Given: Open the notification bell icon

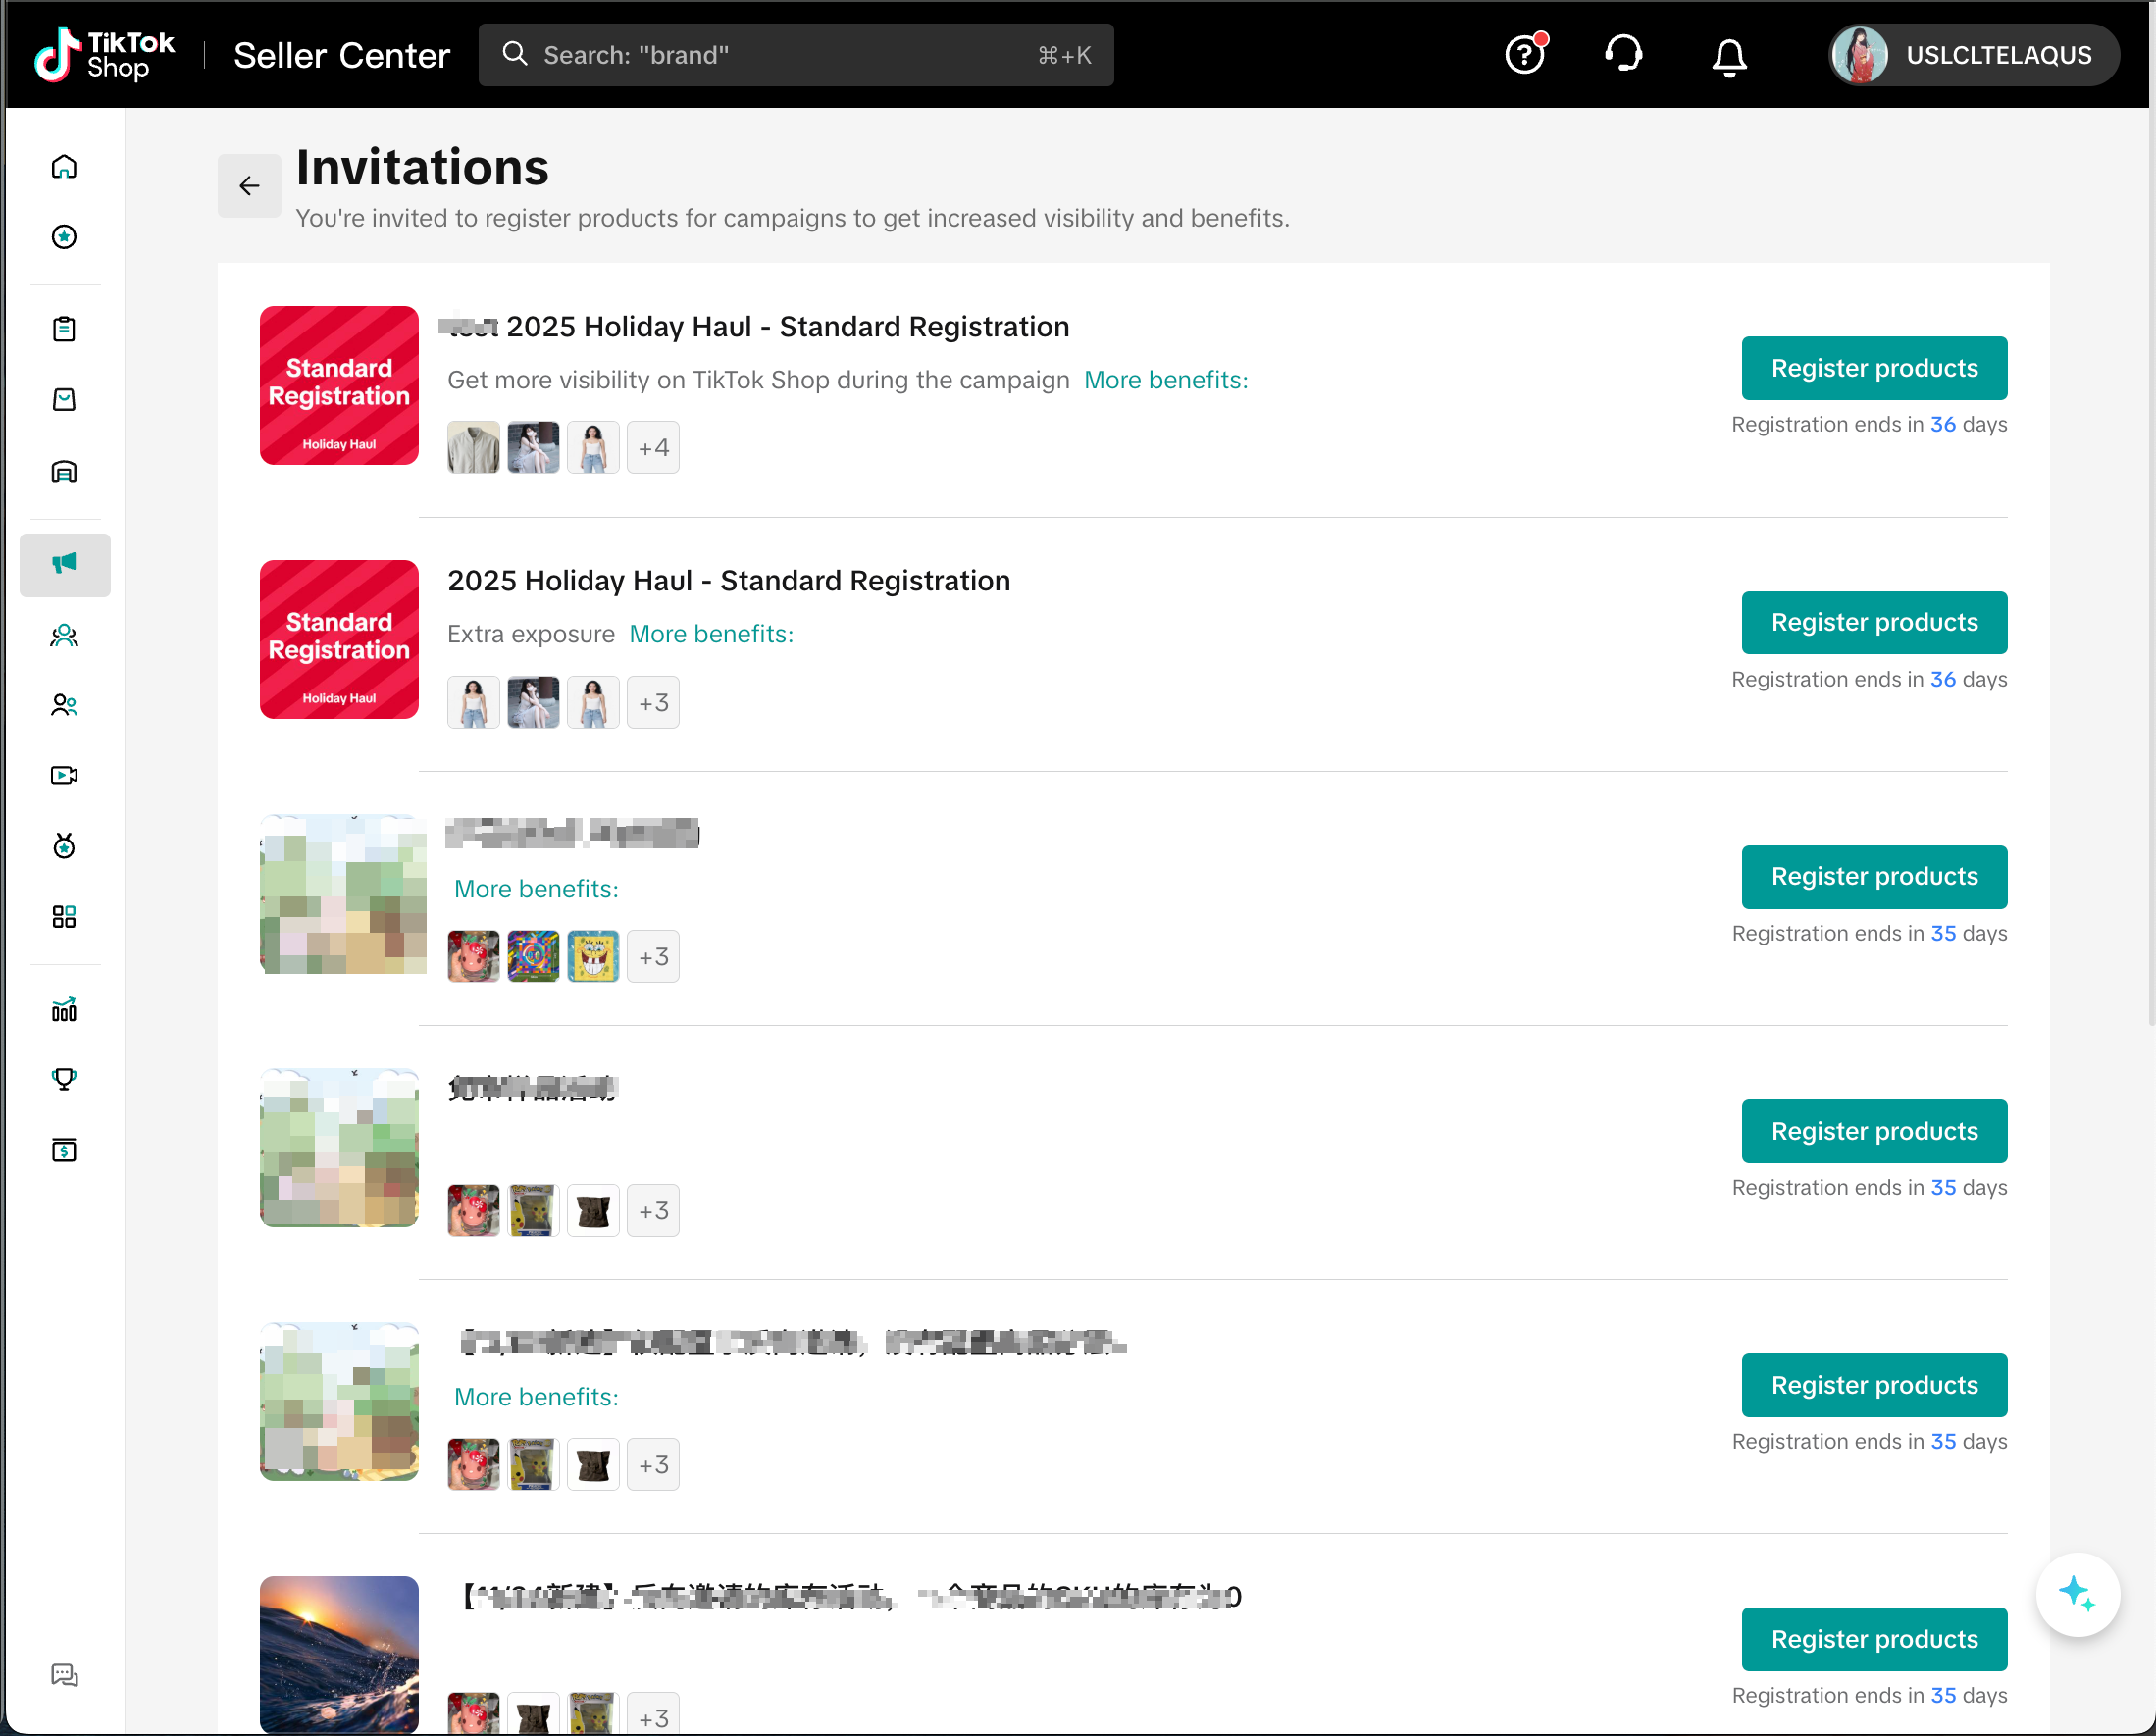Looking at the screenshot, I should [x=1729, y=56].
